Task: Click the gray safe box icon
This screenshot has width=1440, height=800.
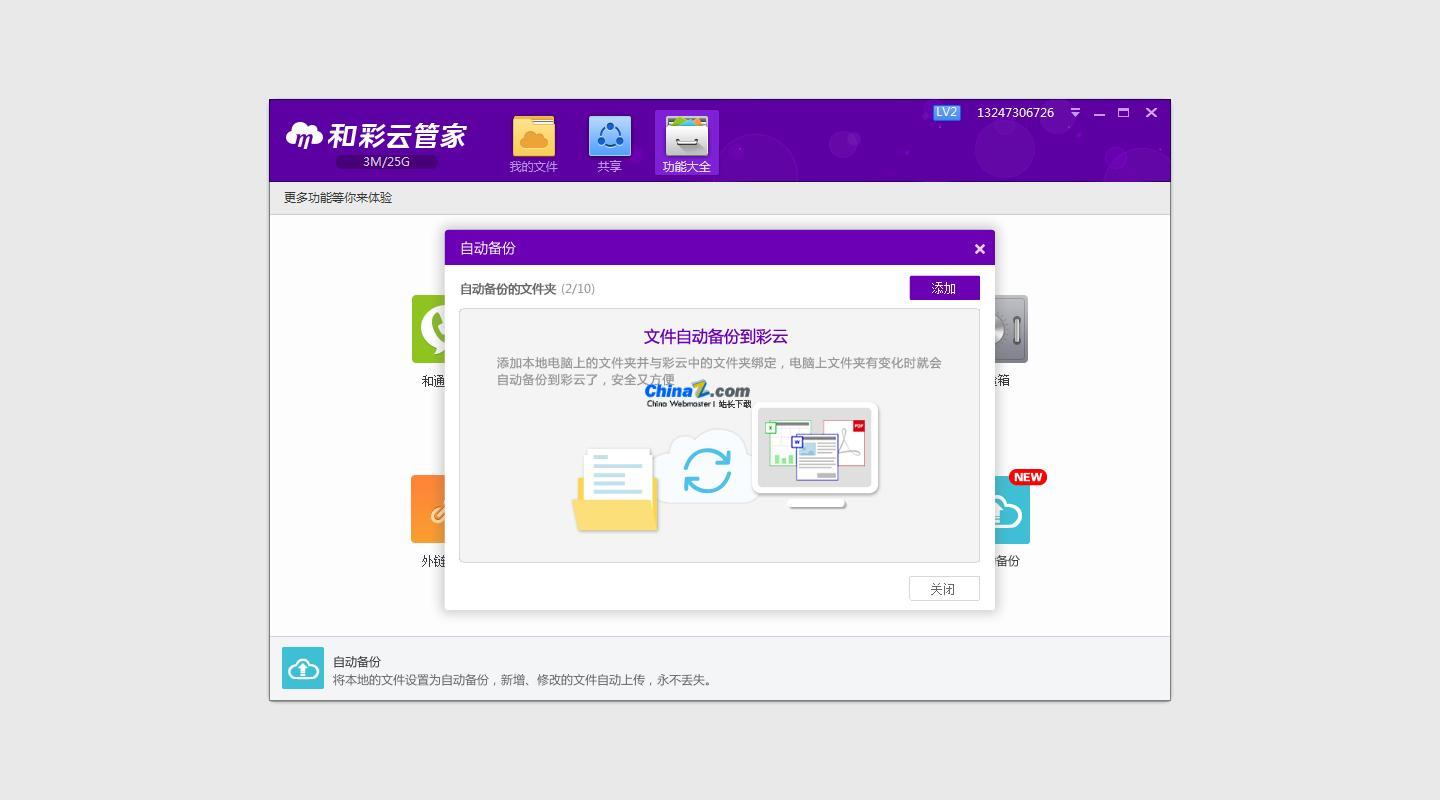Action: 1011,329
